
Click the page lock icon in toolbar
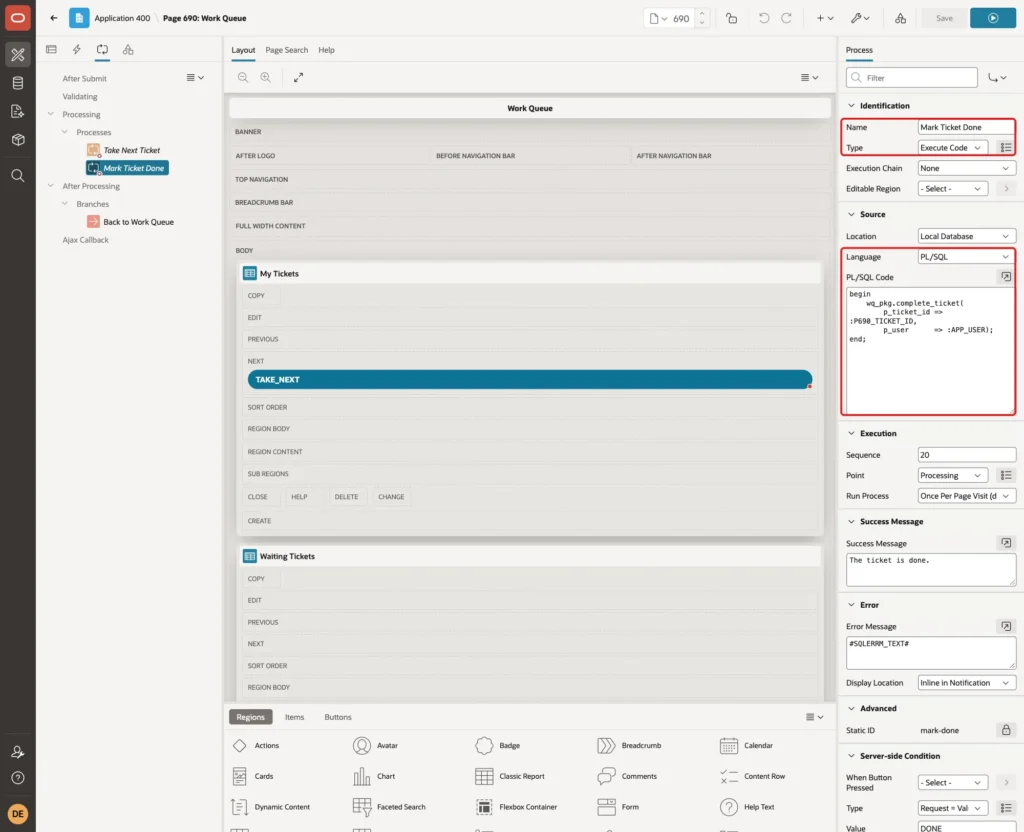[x=731, y=18]
